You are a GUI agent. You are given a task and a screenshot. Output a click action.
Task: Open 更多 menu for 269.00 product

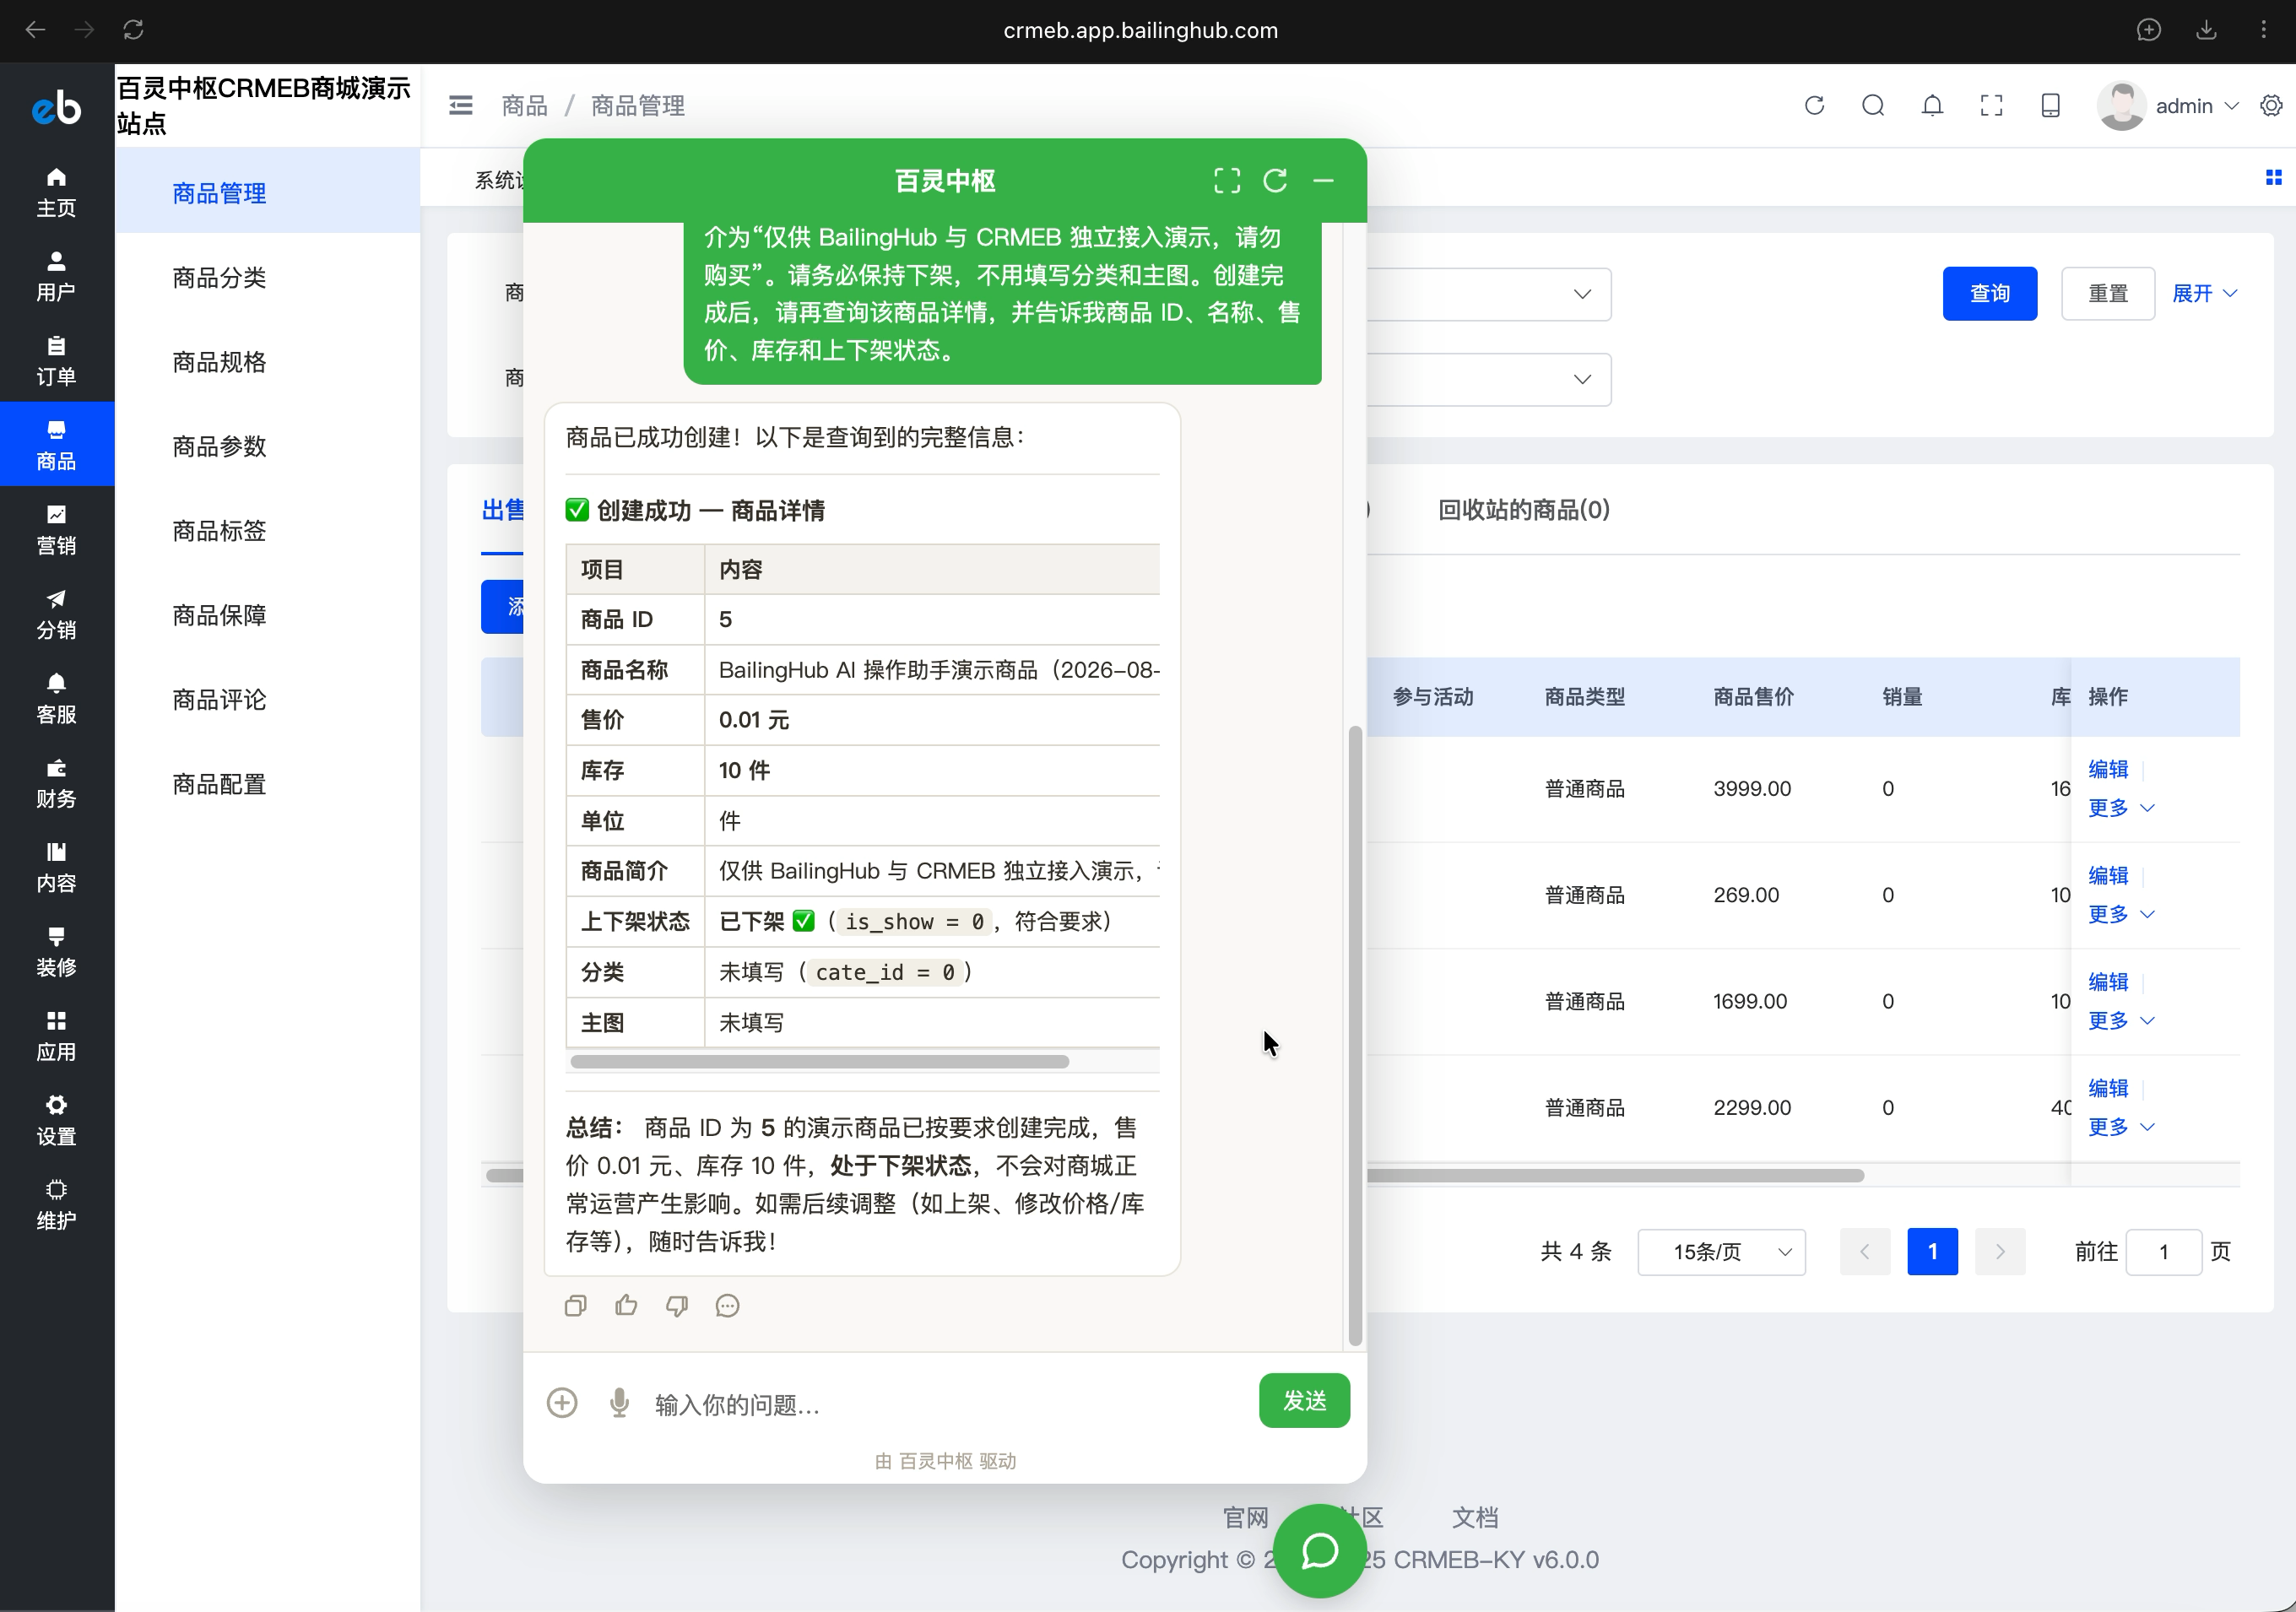tap(2120, 914)
